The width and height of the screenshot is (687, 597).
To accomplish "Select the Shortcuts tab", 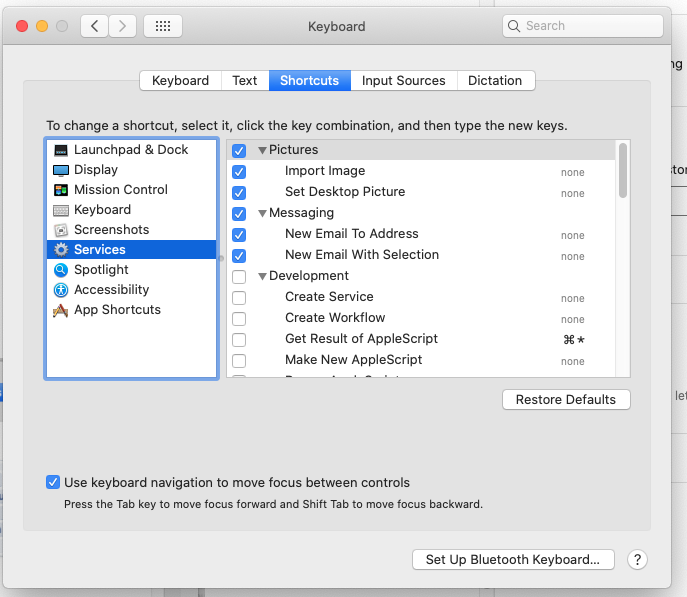I will point(310,81).
